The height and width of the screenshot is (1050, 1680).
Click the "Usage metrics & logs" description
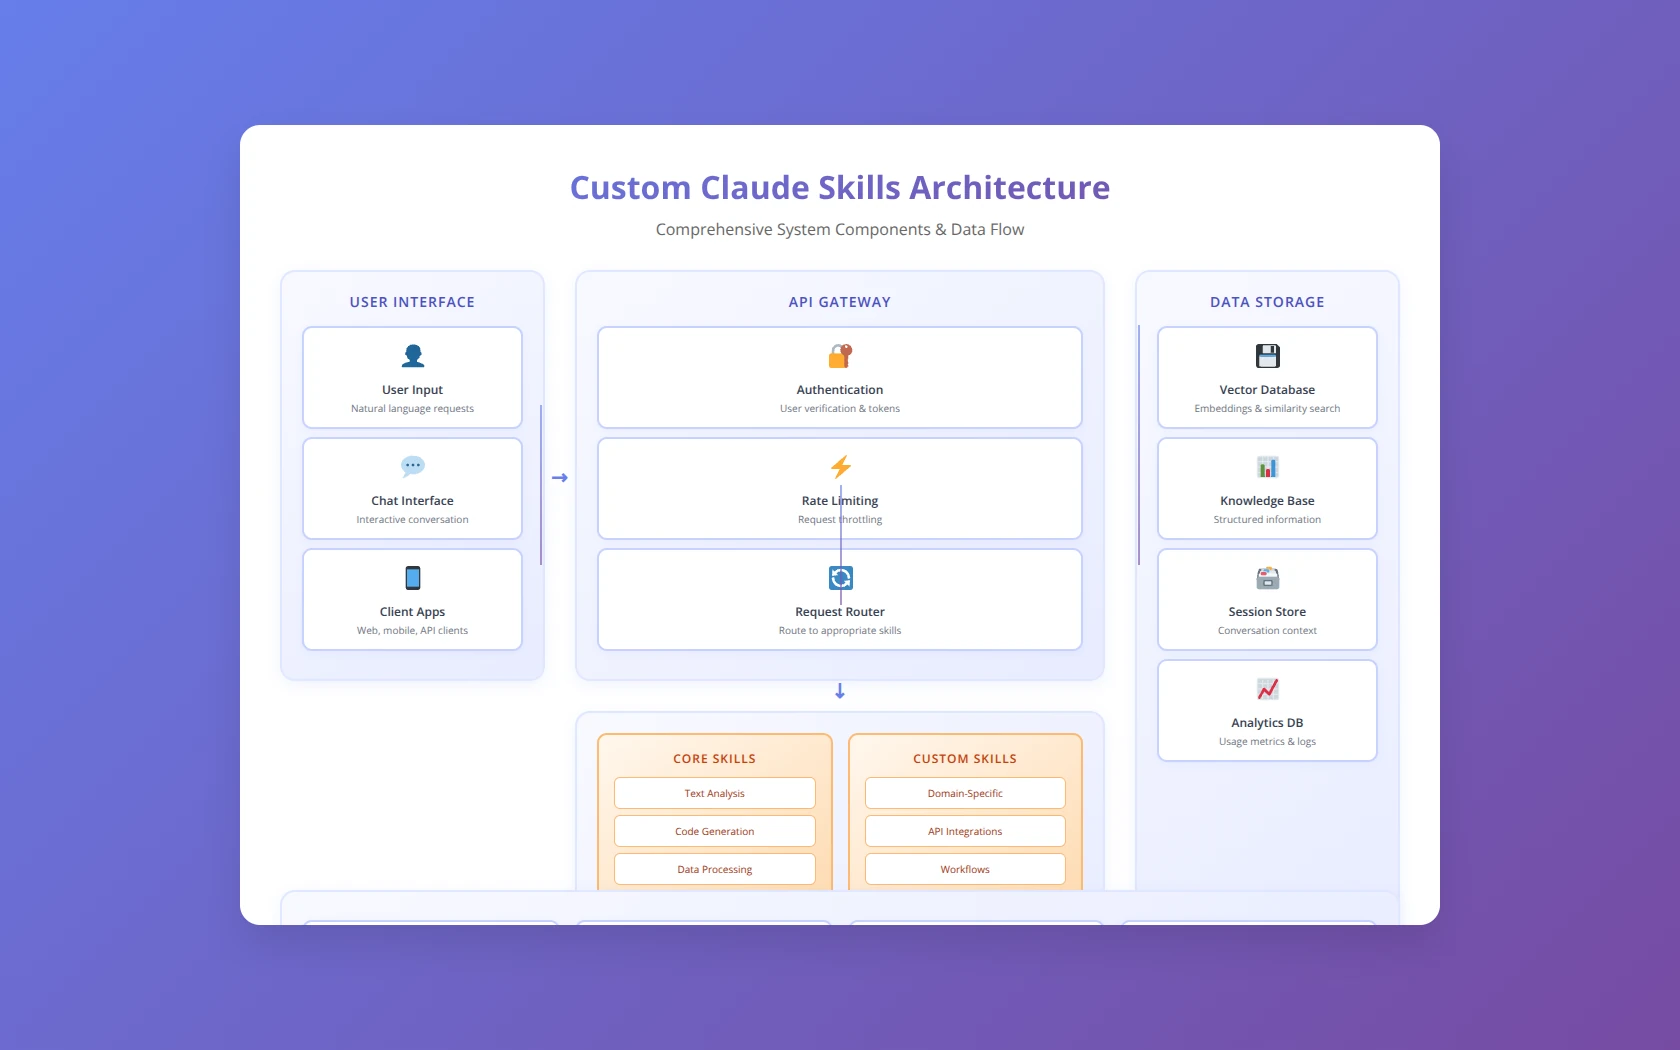coord(1267,742)
